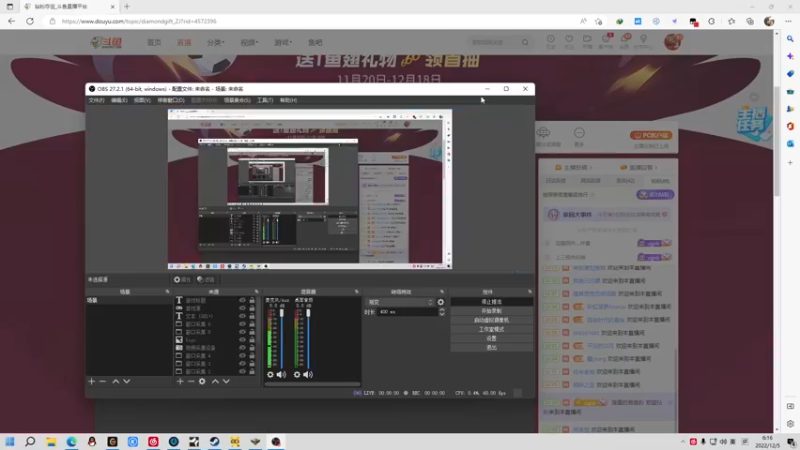Click microphone channel blue volume slider
Screen dimensions: 800x450
[x=282, y=338]
